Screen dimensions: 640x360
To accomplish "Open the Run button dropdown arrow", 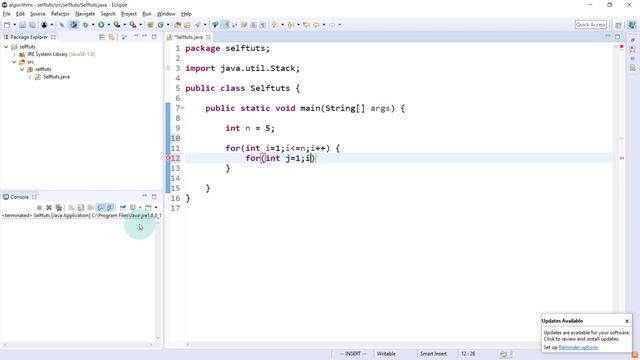I will tap(109, 25).
